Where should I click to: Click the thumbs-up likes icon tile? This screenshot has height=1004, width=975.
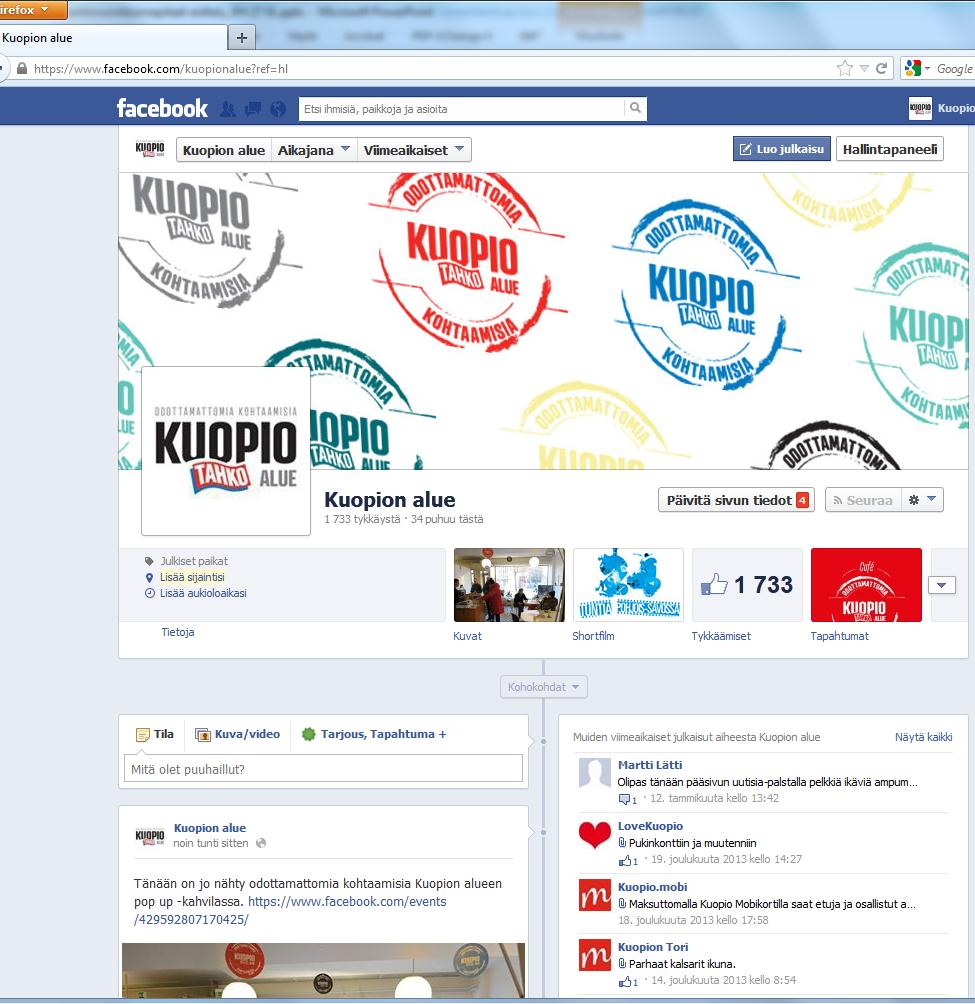tap(747, 585)
